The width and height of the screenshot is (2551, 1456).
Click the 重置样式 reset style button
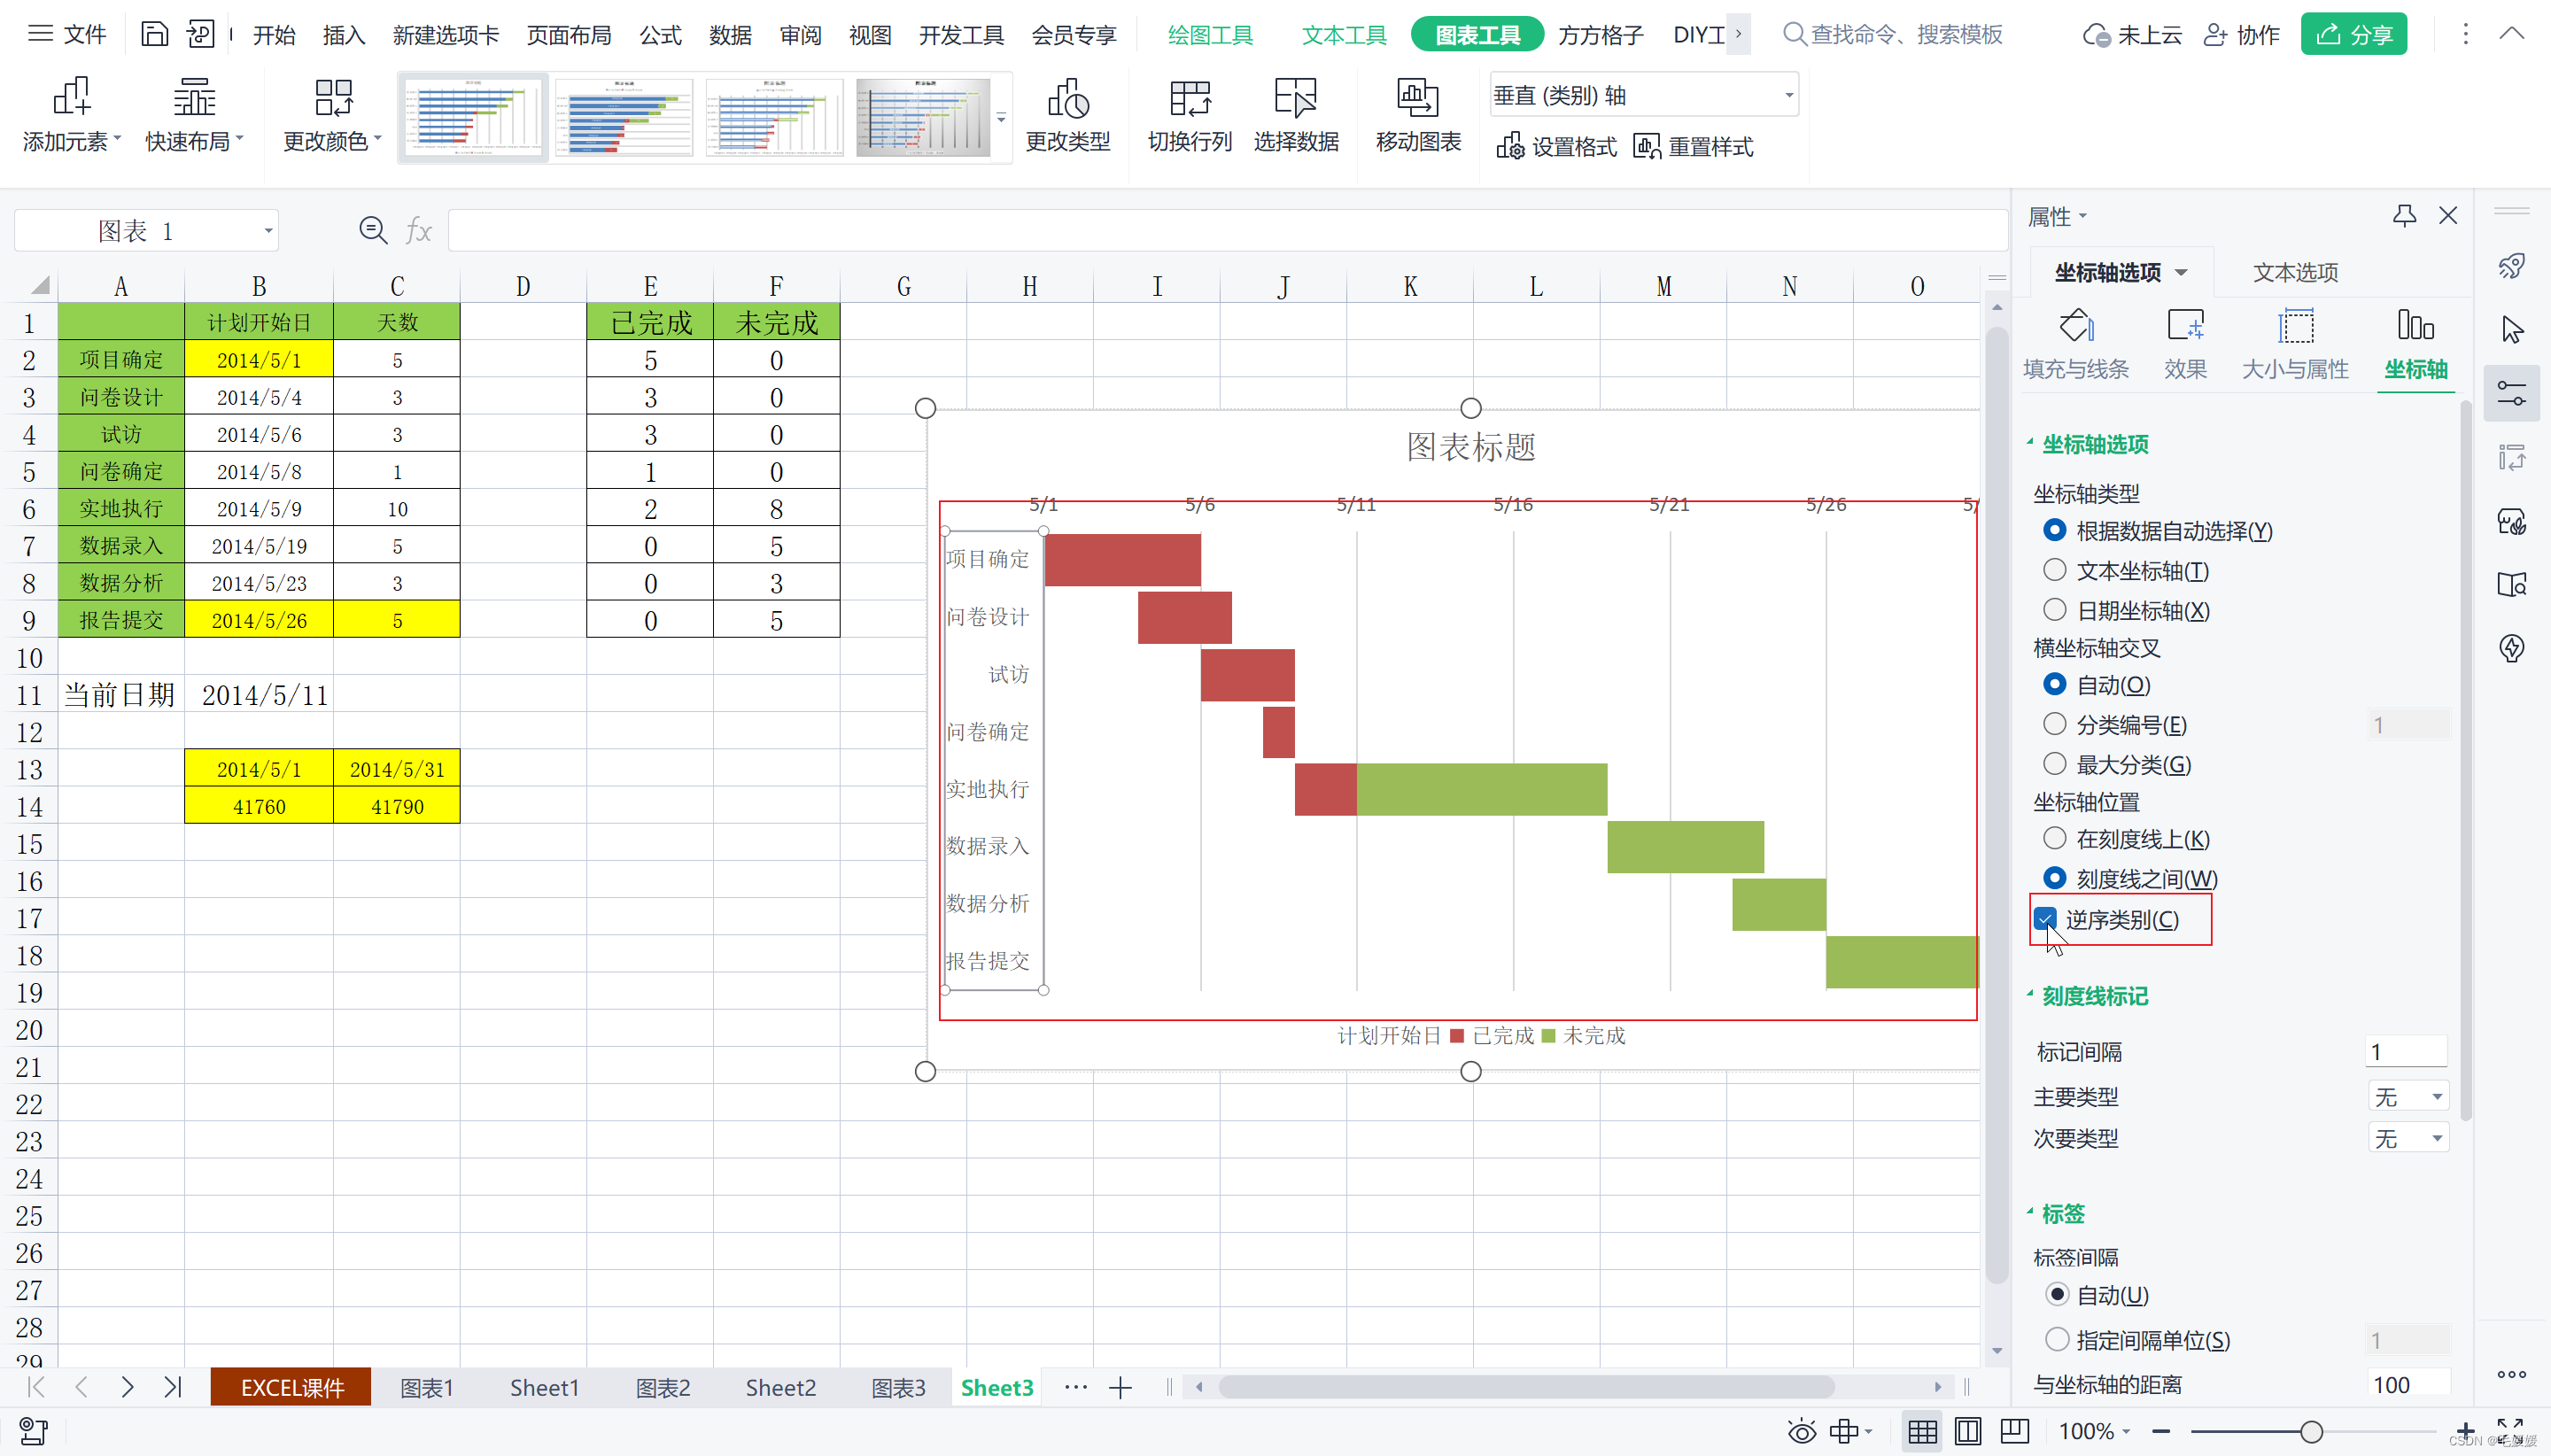[x=1694, y=147]
